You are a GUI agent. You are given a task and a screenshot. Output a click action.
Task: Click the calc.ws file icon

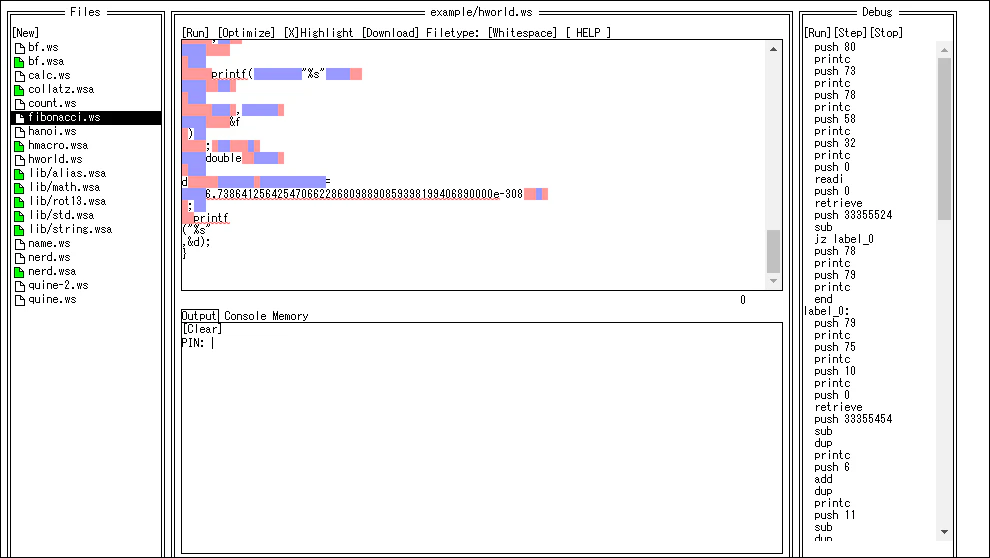pos(20,76)
